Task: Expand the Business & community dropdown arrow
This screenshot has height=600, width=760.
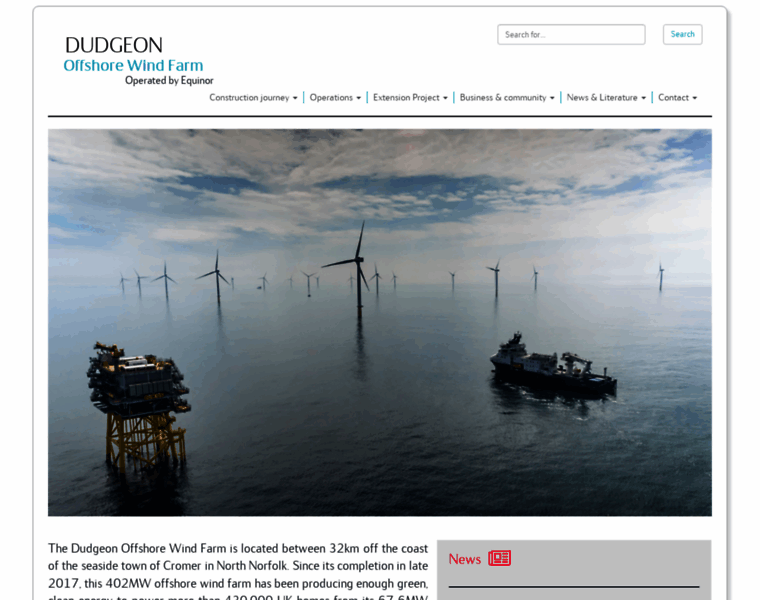Action: (x=552, y=98)
